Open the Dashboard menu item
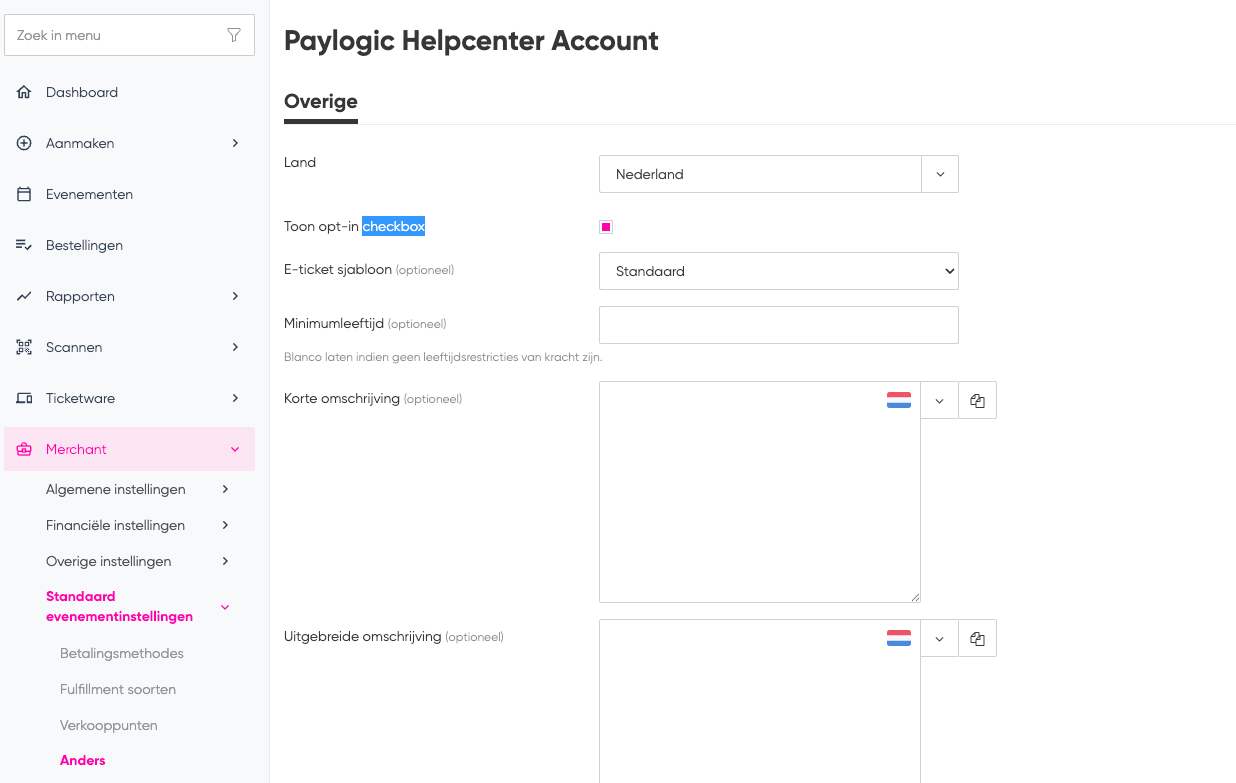 pyautogui.click(x=130, y=92)
